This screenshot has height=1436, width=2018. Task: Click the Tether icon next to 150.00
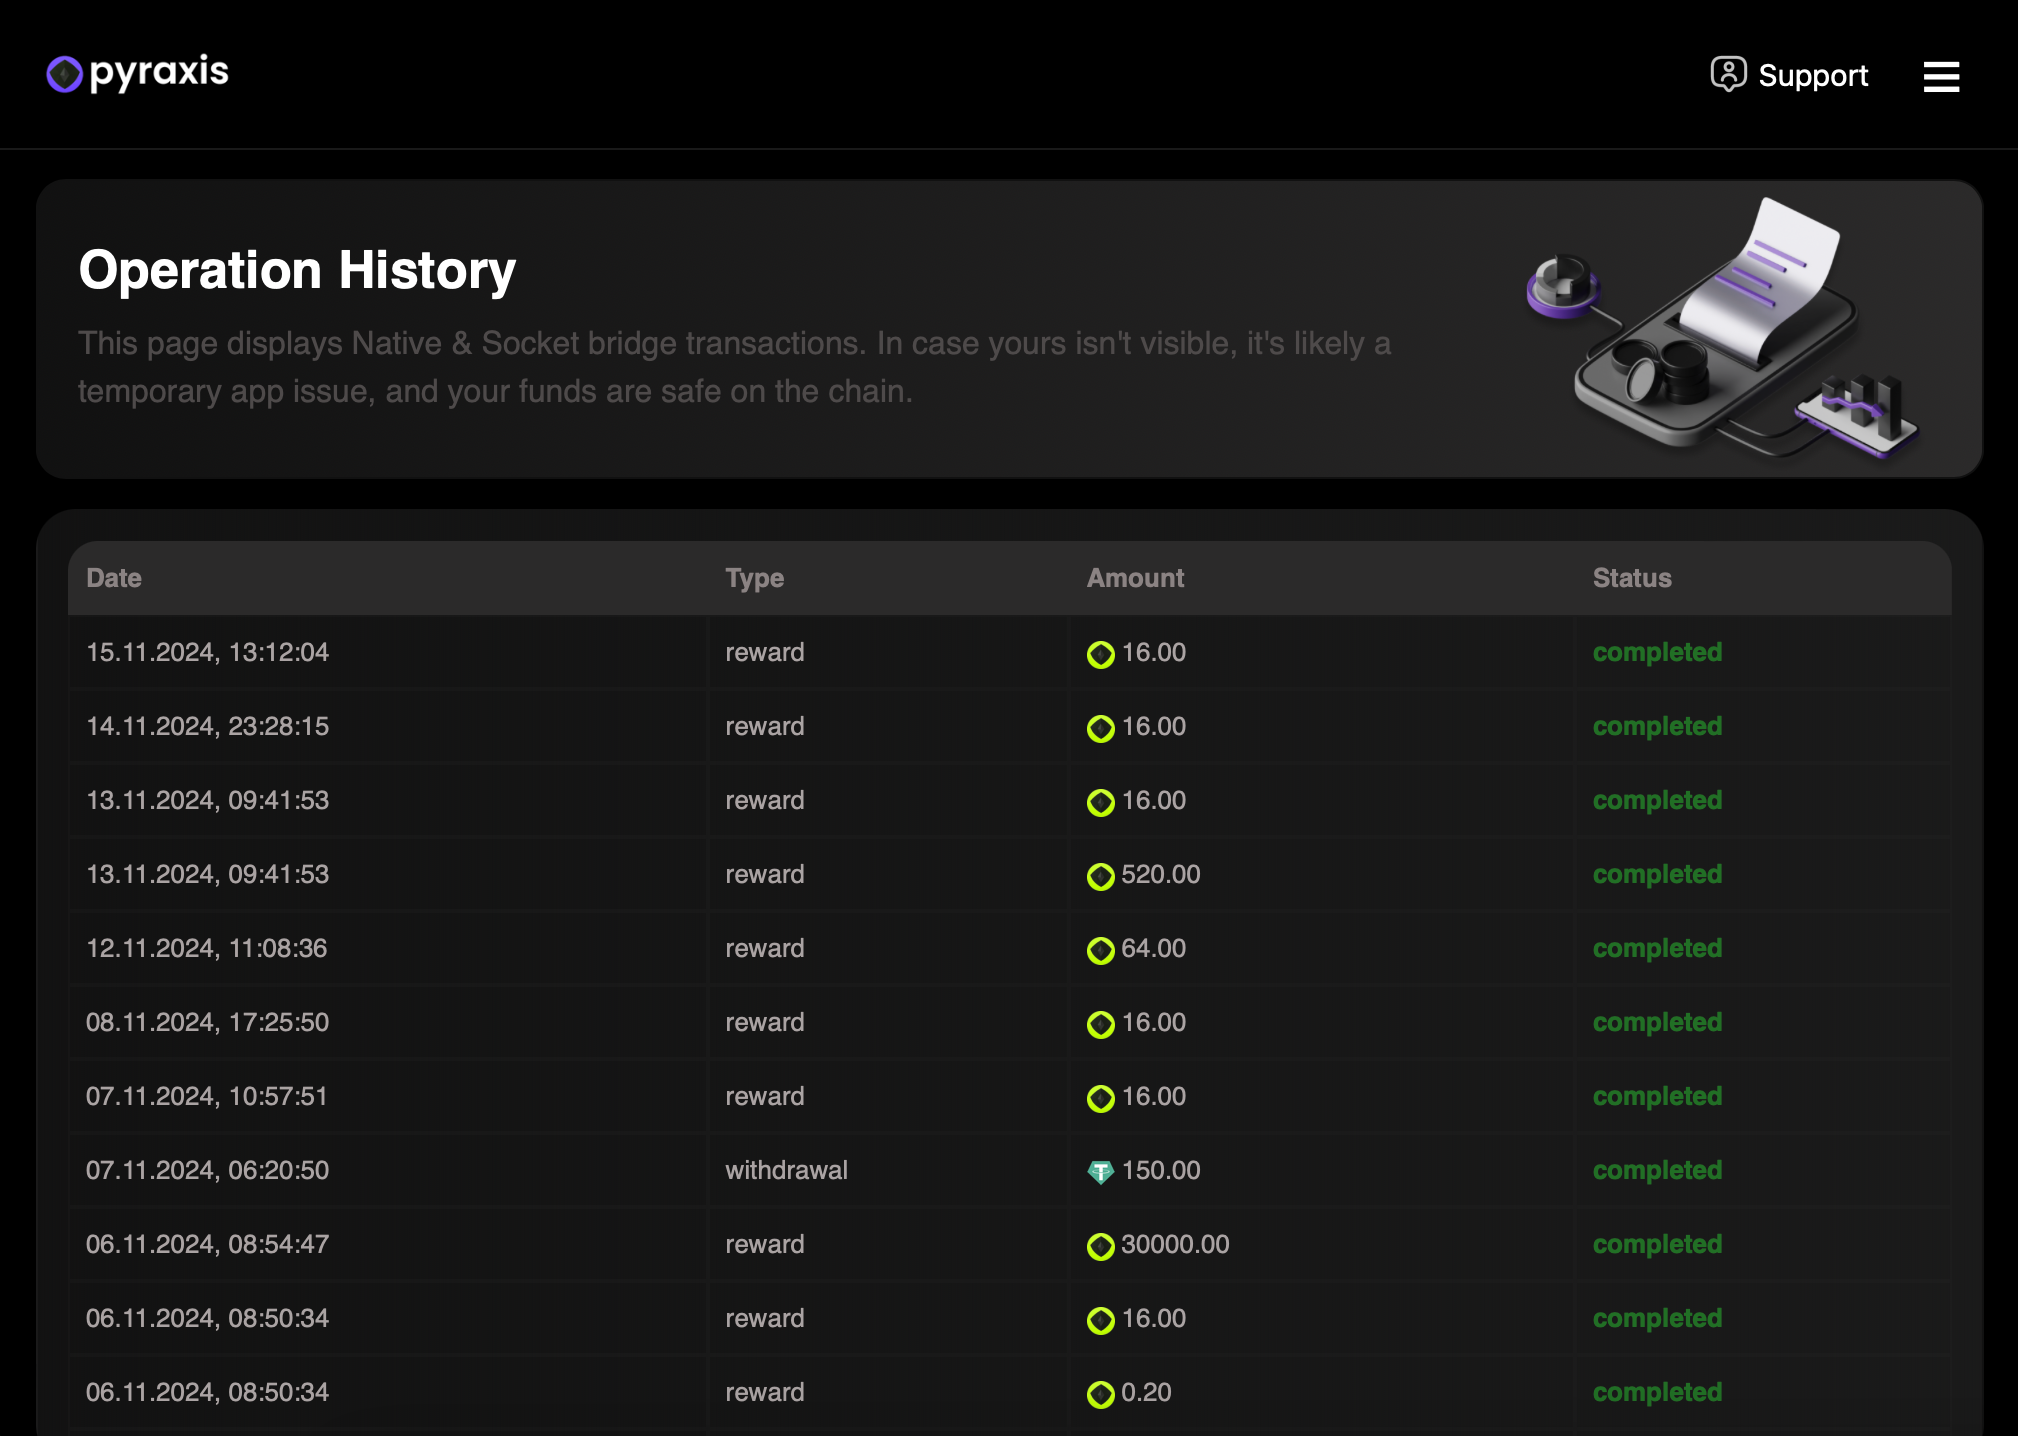[1101, 1172]
